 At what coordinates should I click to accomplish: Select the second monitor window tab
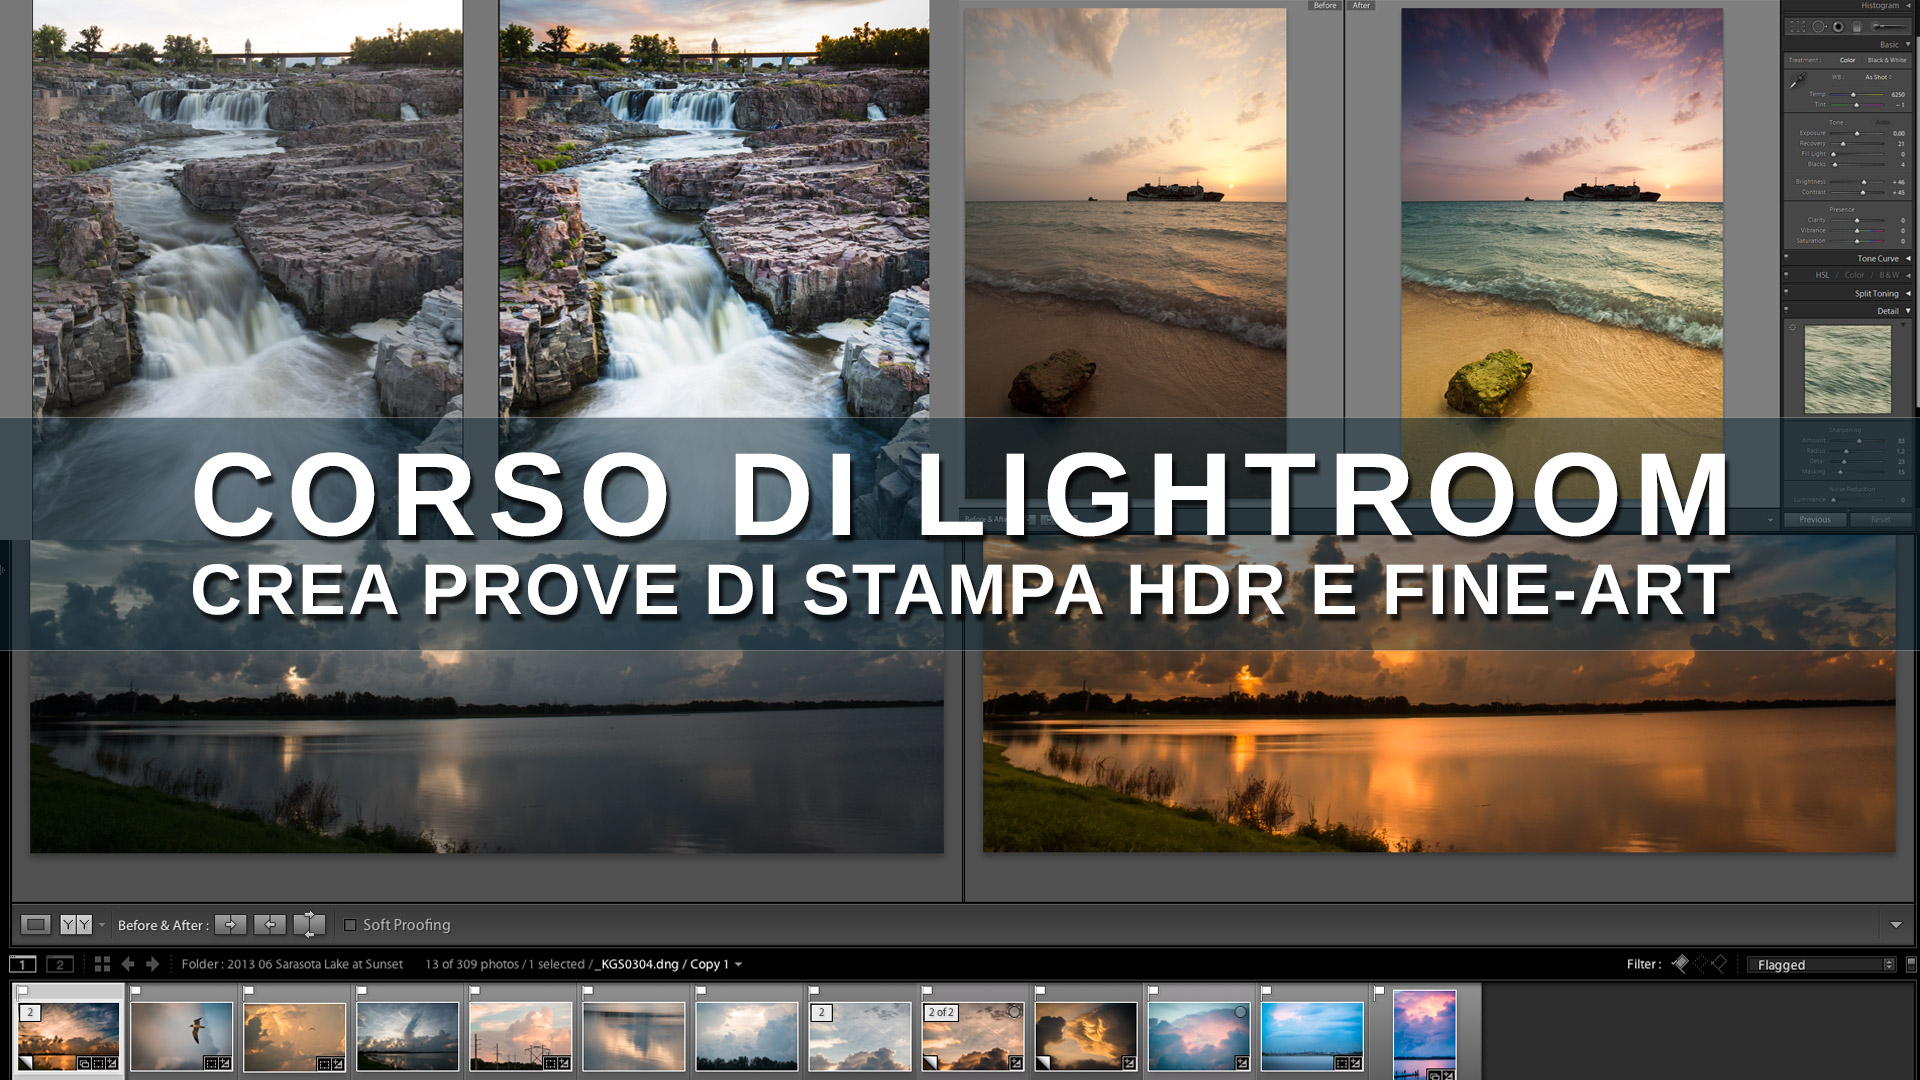tap(60, 964)
